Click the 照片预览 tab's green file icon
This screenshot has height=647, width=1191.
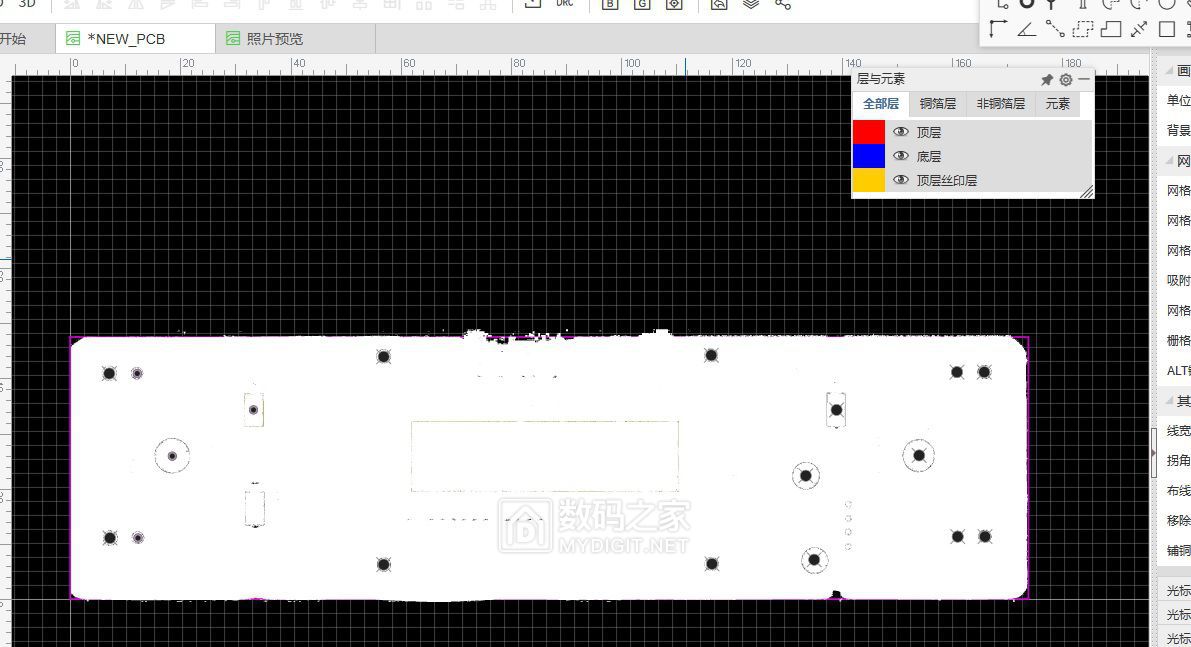coord(233,38)
